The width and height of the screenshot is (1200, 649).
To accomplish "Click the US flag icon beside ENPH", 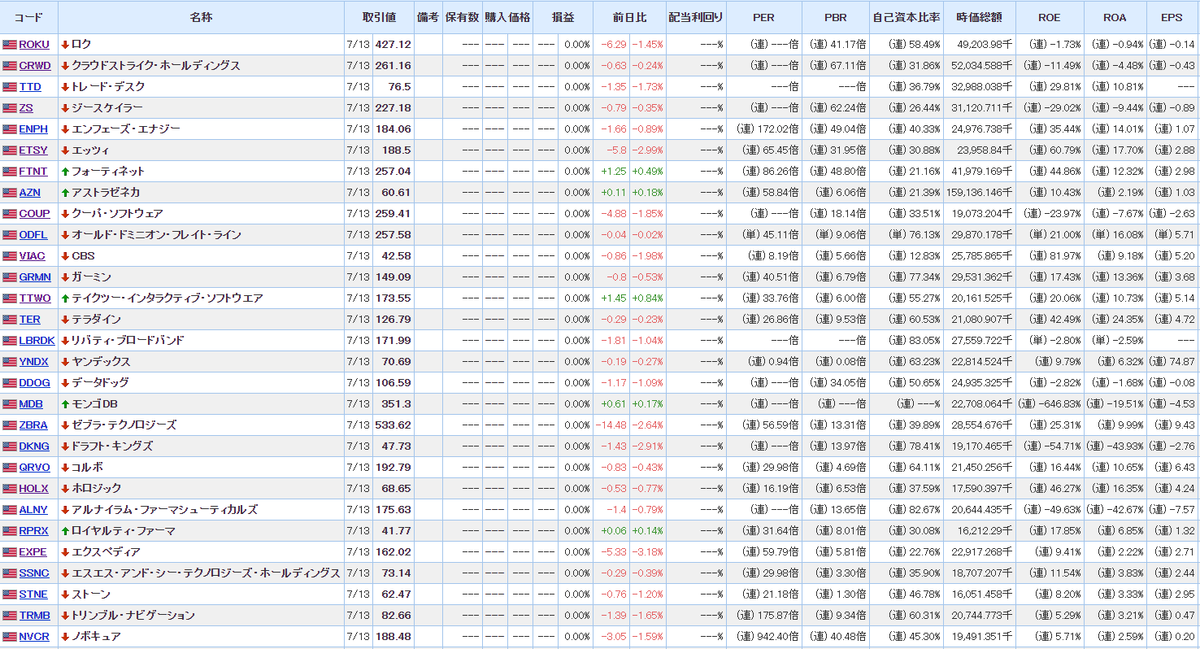I will (10, 129).
